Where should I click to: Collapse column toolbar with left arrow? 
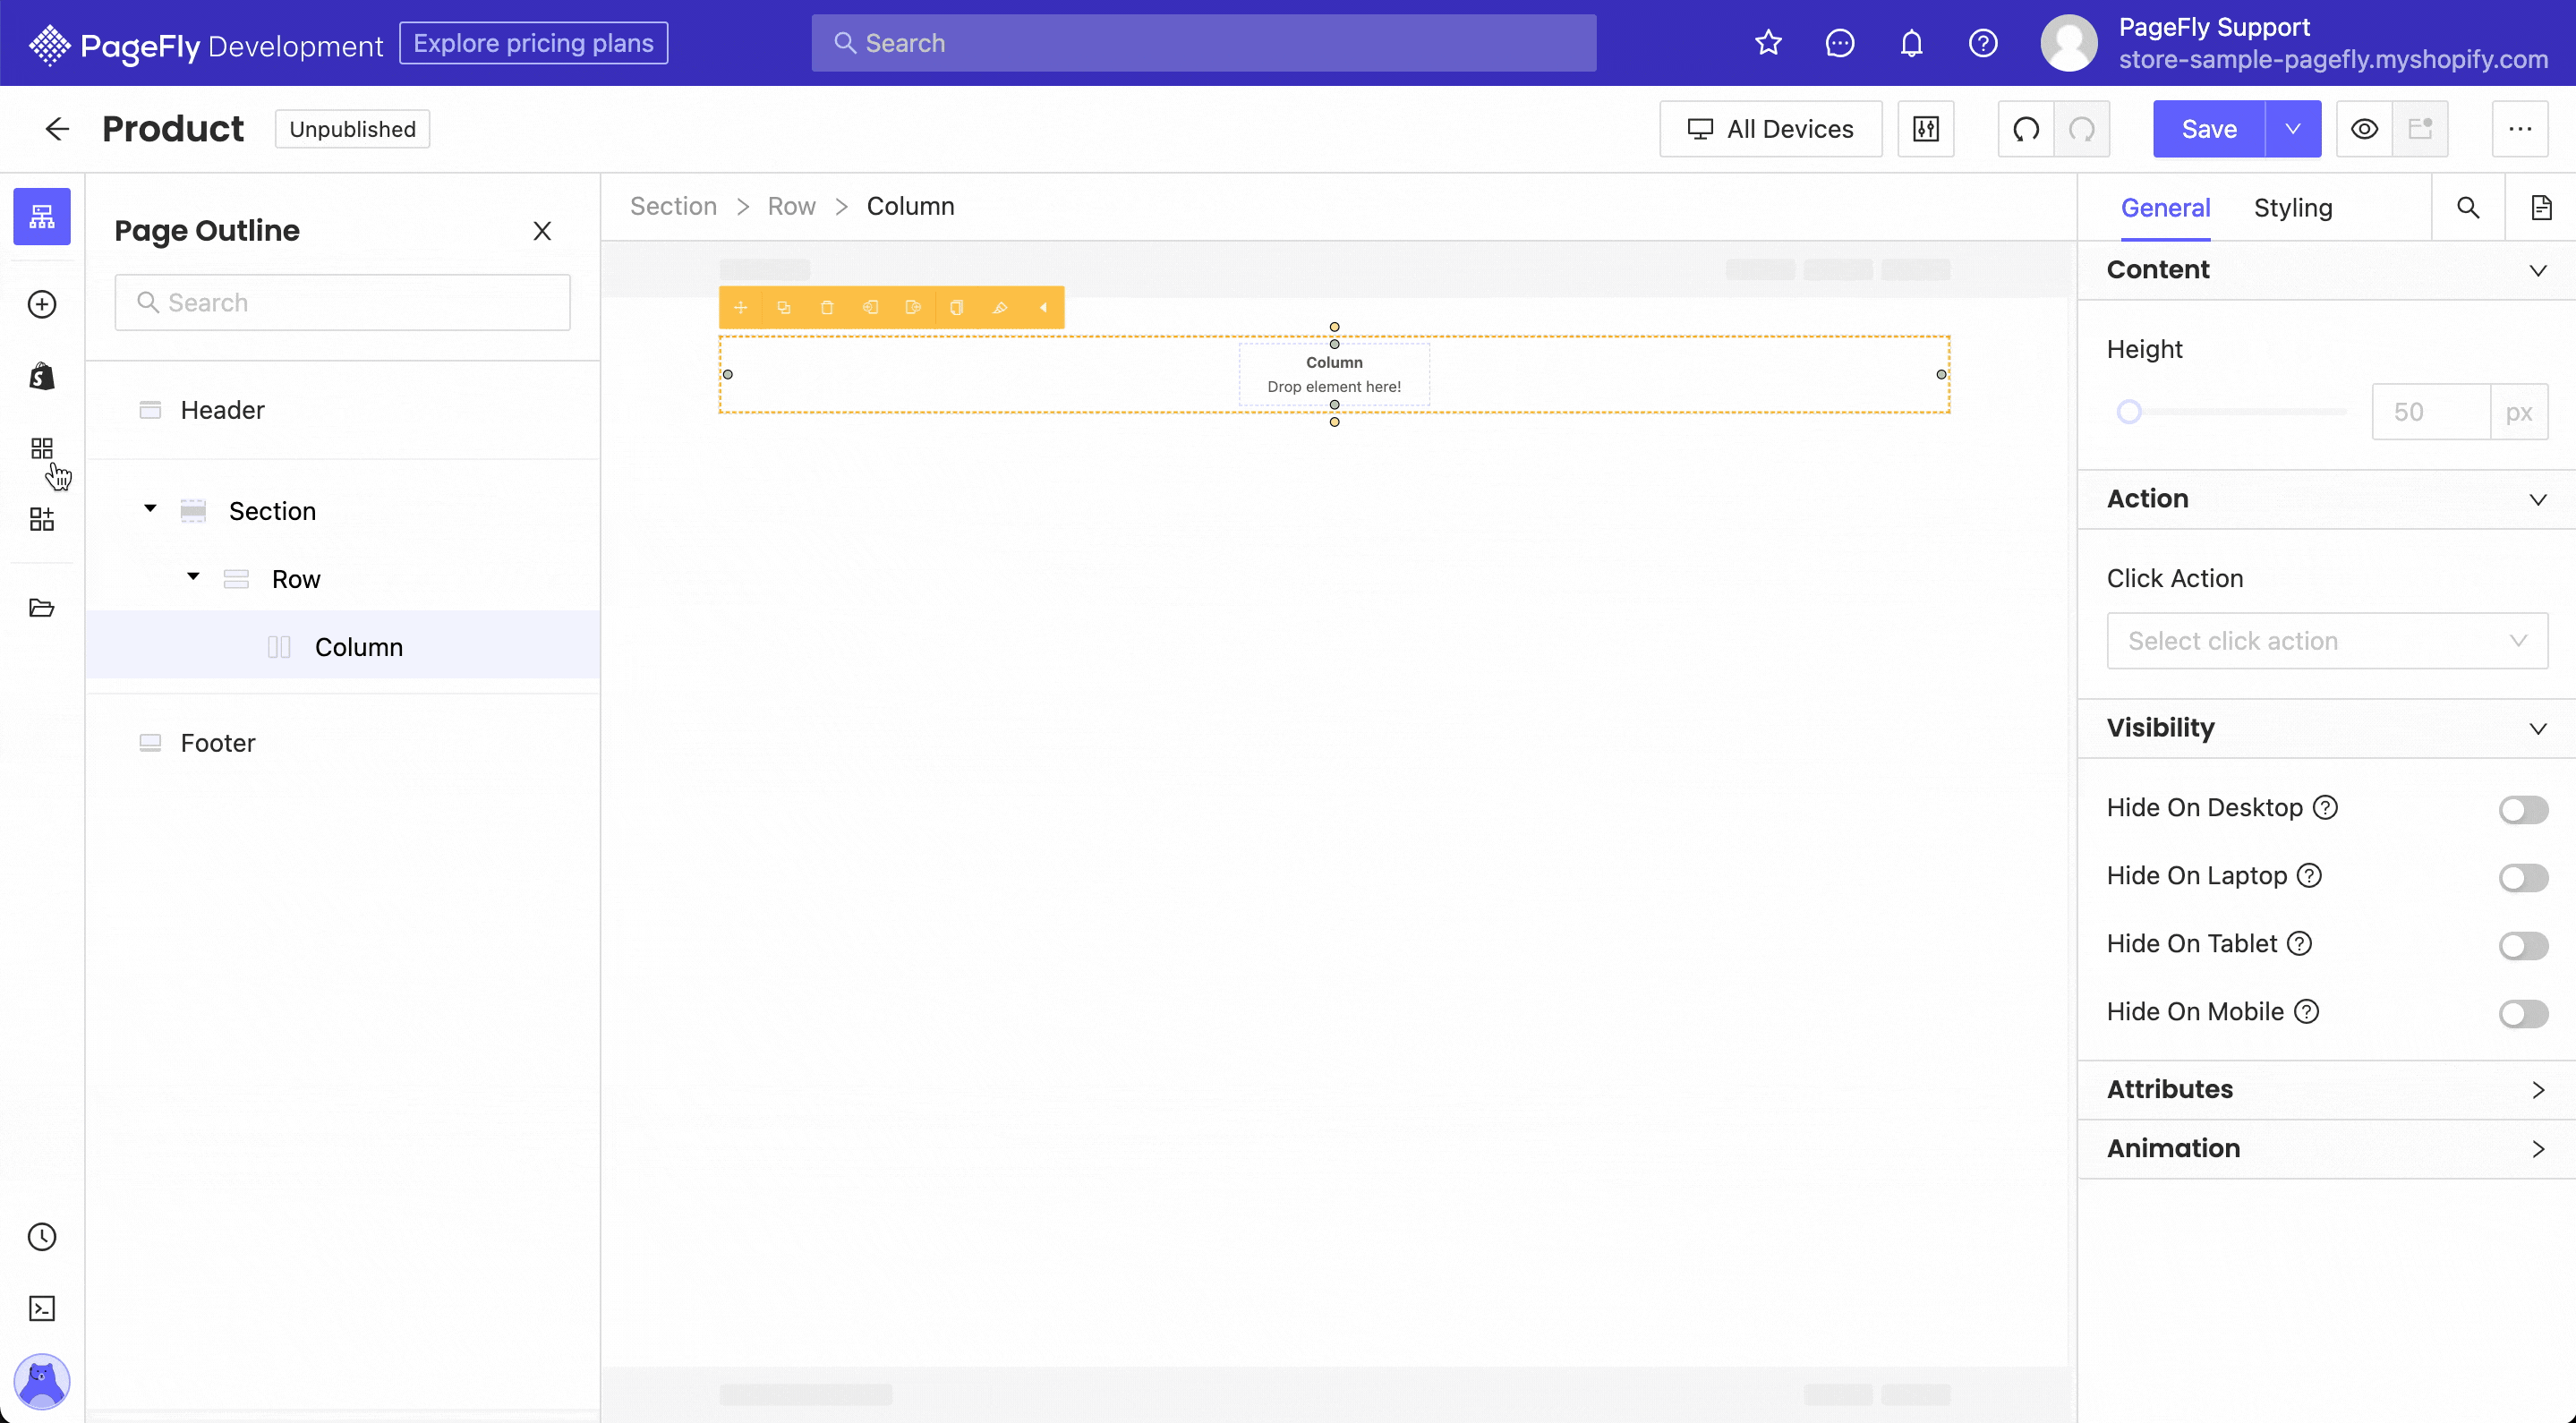pos(1043,308)
